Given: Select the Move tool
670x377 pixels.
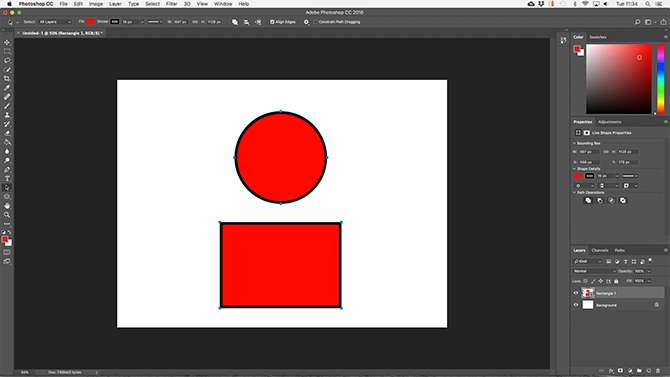Looking at the screenshot, I should tap(7, 42).
